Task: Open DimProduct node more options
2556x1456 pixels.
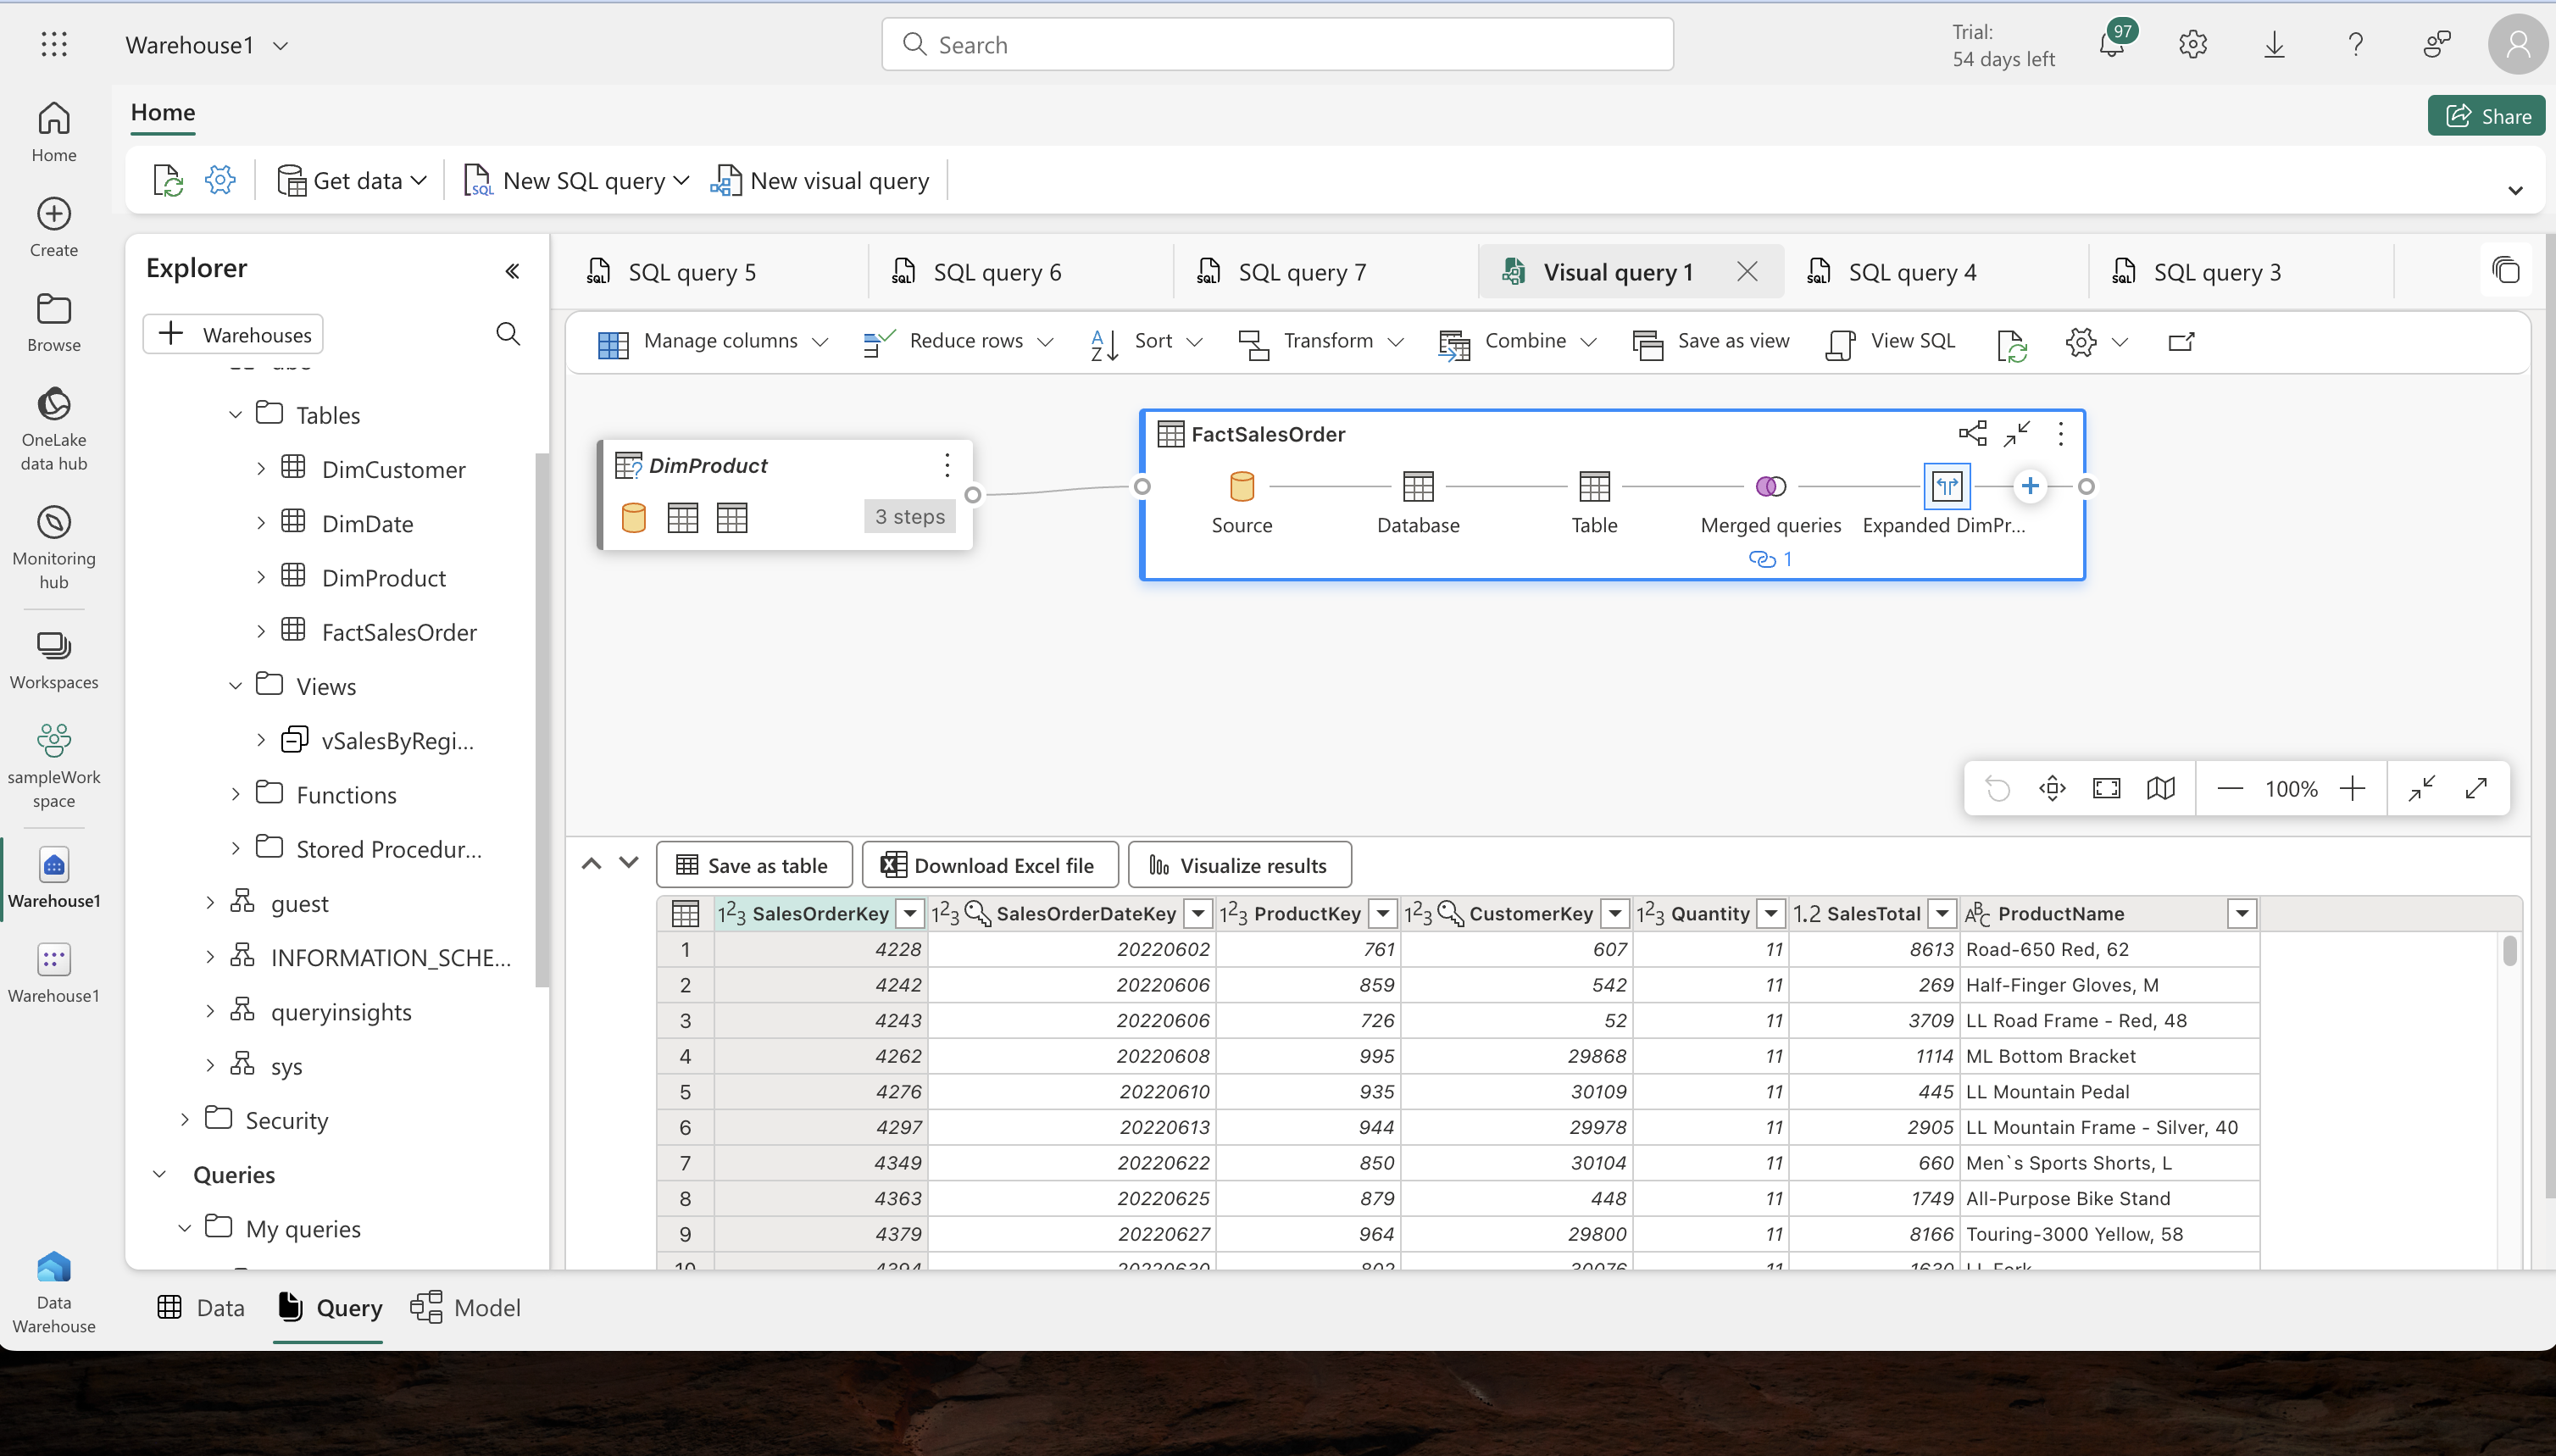Action: [x=947, y=464]
